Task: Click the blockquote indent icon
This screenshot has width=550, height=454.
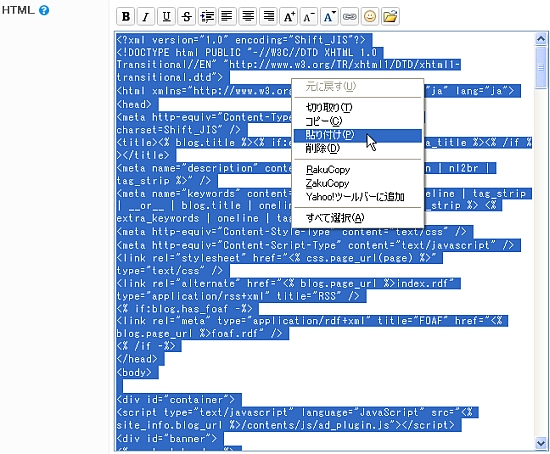Action: point(207,16)
